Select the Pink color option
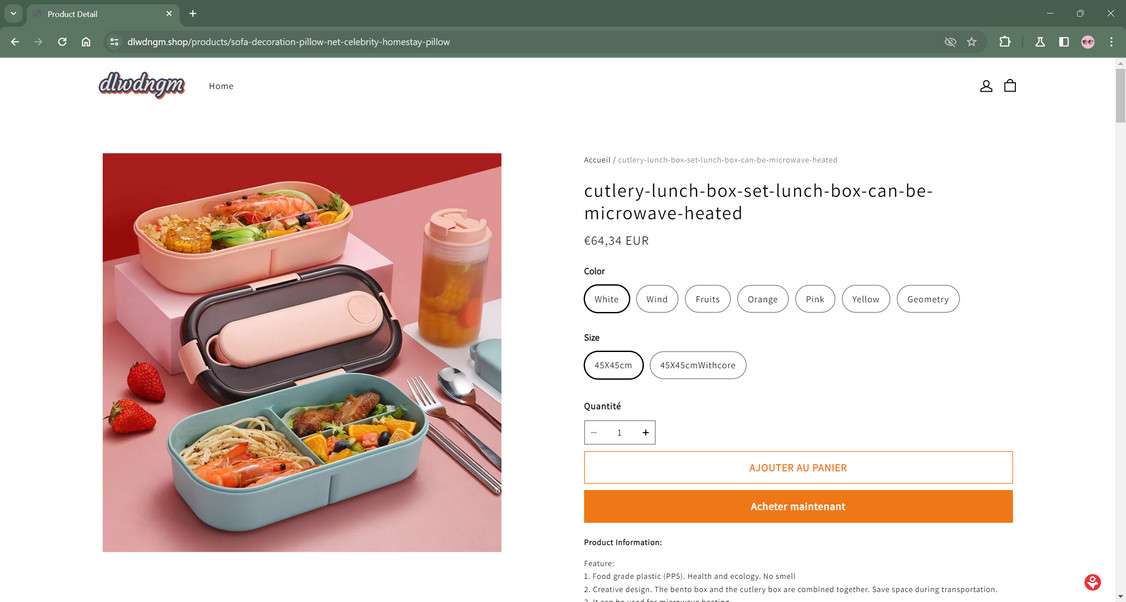Viewport: 1126px width, 602px height. [815, 299]
